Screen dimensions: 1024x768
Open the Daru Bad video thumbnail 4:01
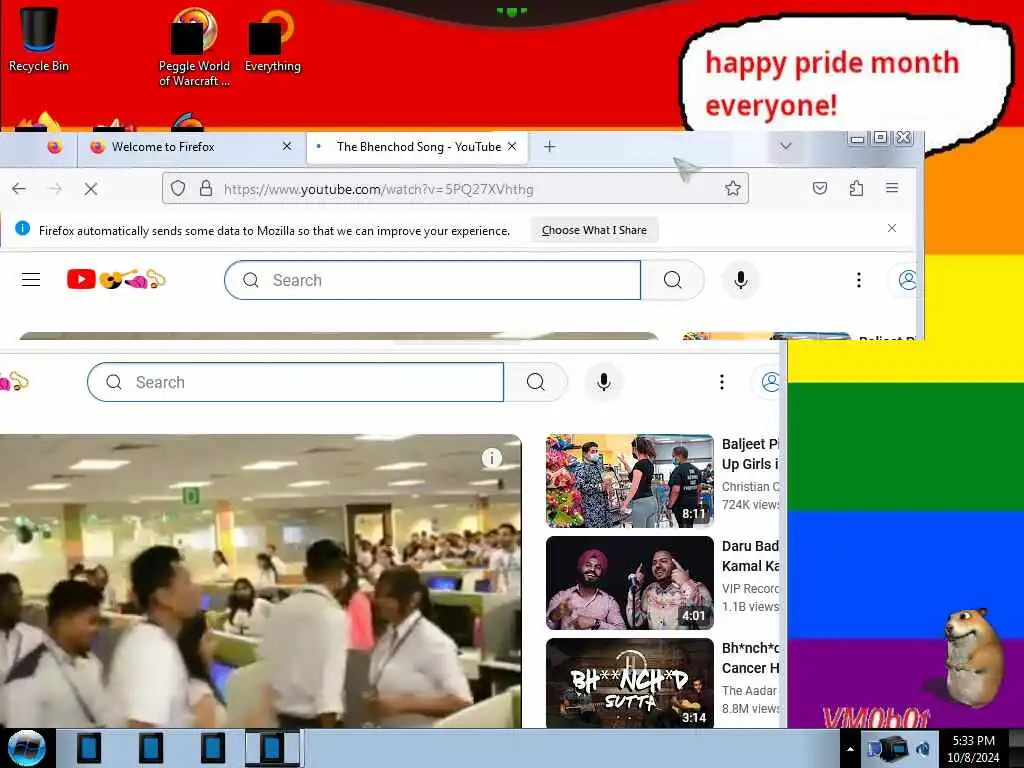point(630,583)
